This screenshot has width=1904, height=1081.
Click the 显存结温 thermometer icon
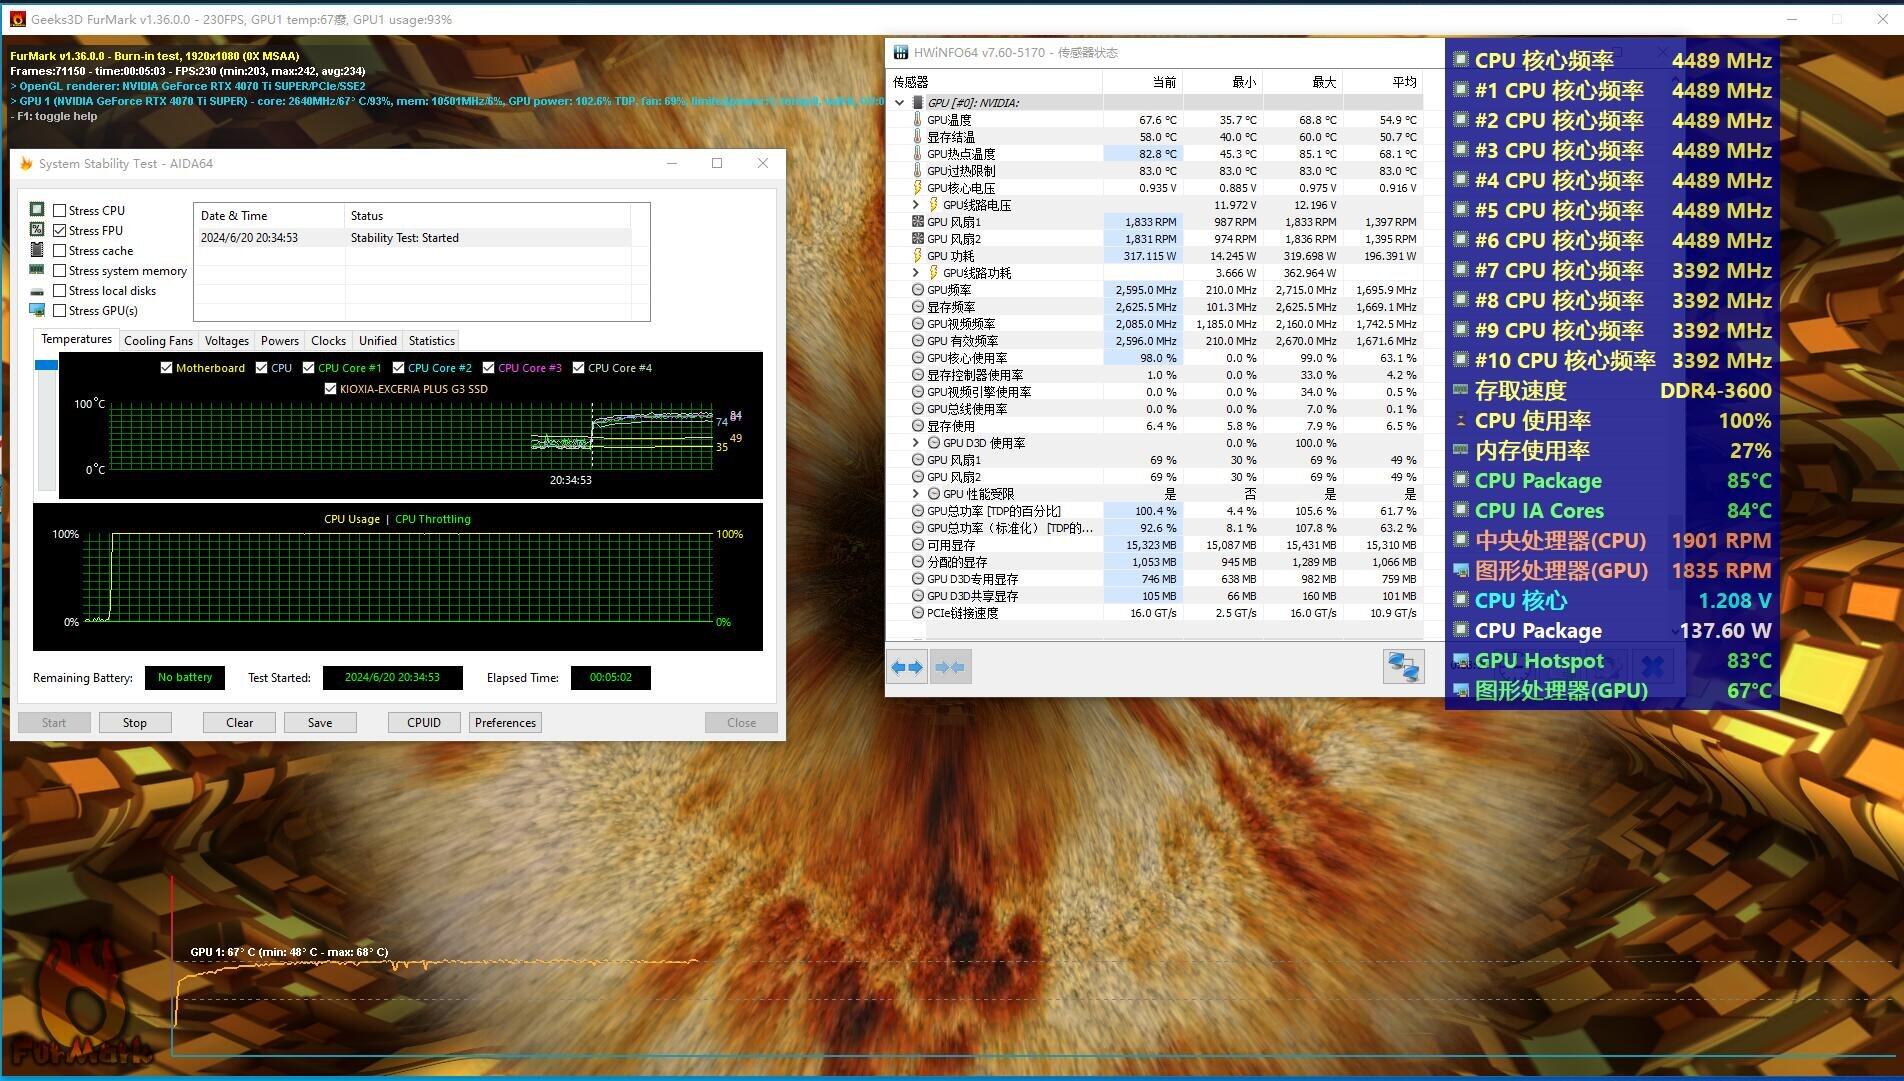(917, 136)
